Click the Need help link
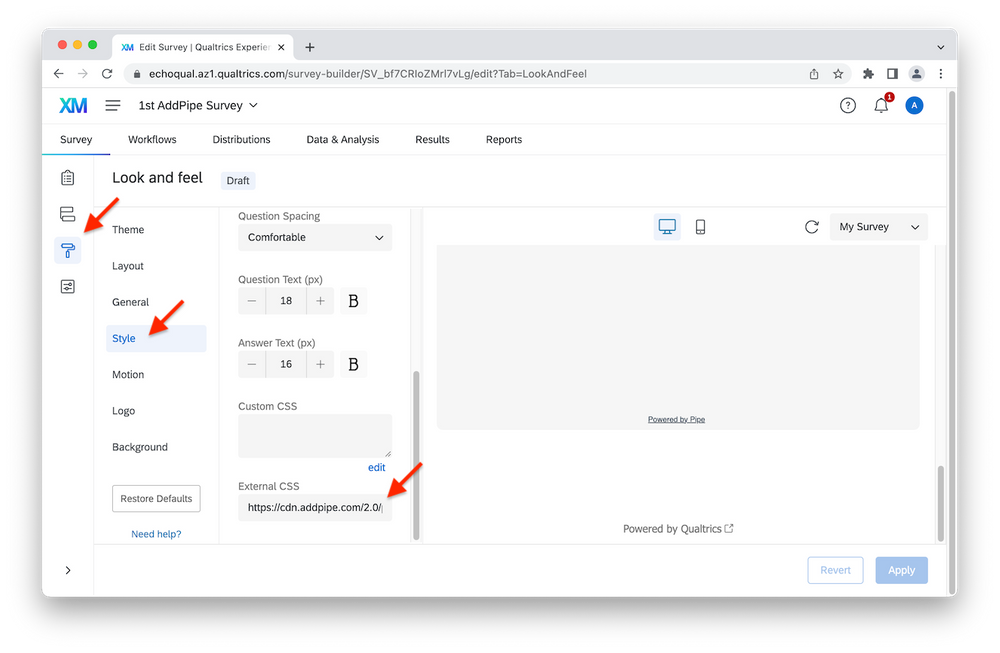The height and width of the screenshot is (653, 1000). pyautogui.click(x=156, y=534)
